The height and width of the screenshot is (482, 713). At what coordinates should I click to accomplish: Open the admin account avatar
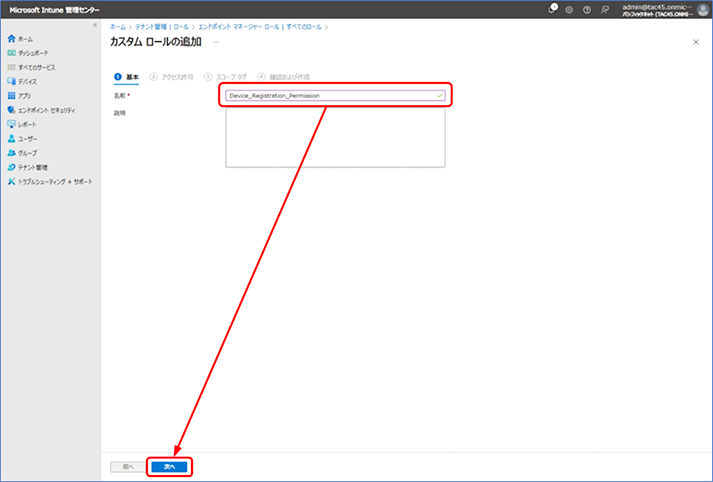(x=703, y=10)
